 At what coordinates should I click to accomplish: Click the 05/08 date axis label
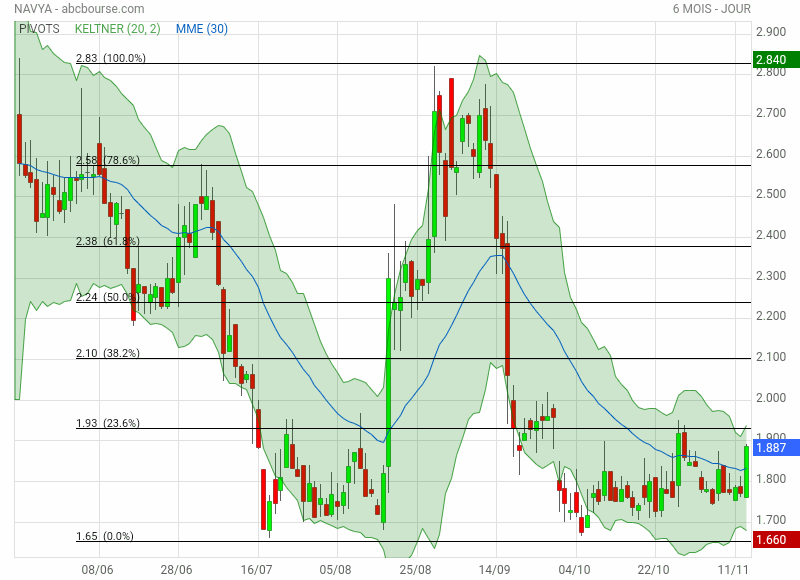pyautogui.click(x=335, y=569)
